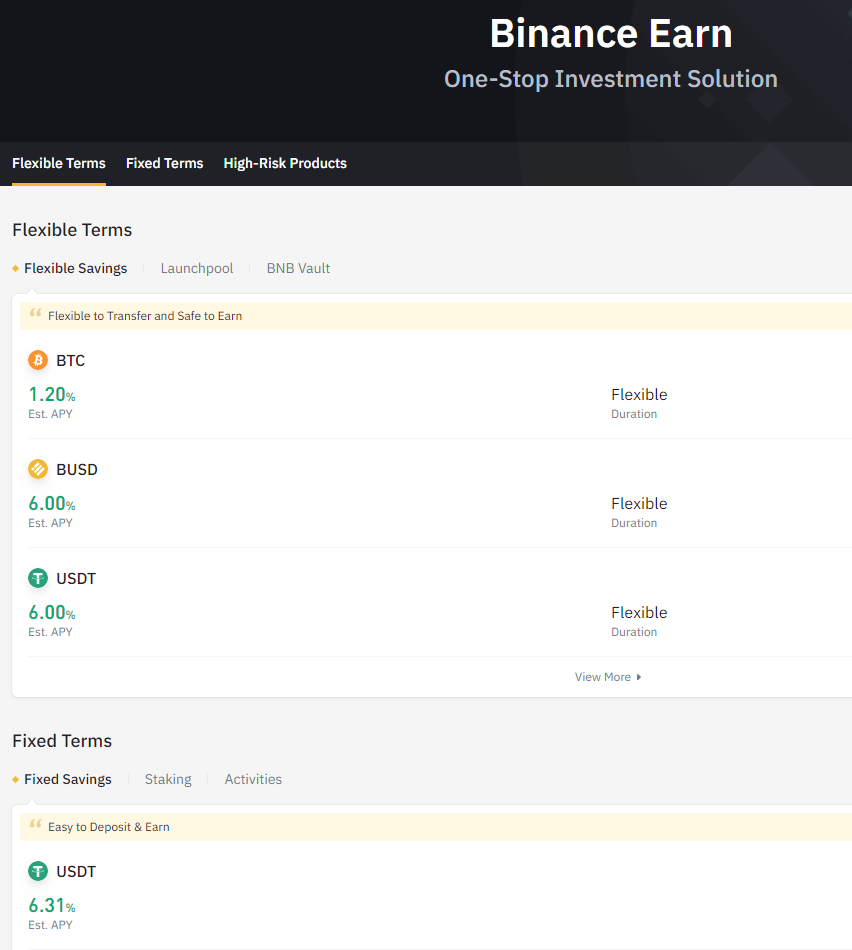Click the Flexible duration text in BUSD row
852x950 pixels.
pos(639,503)
